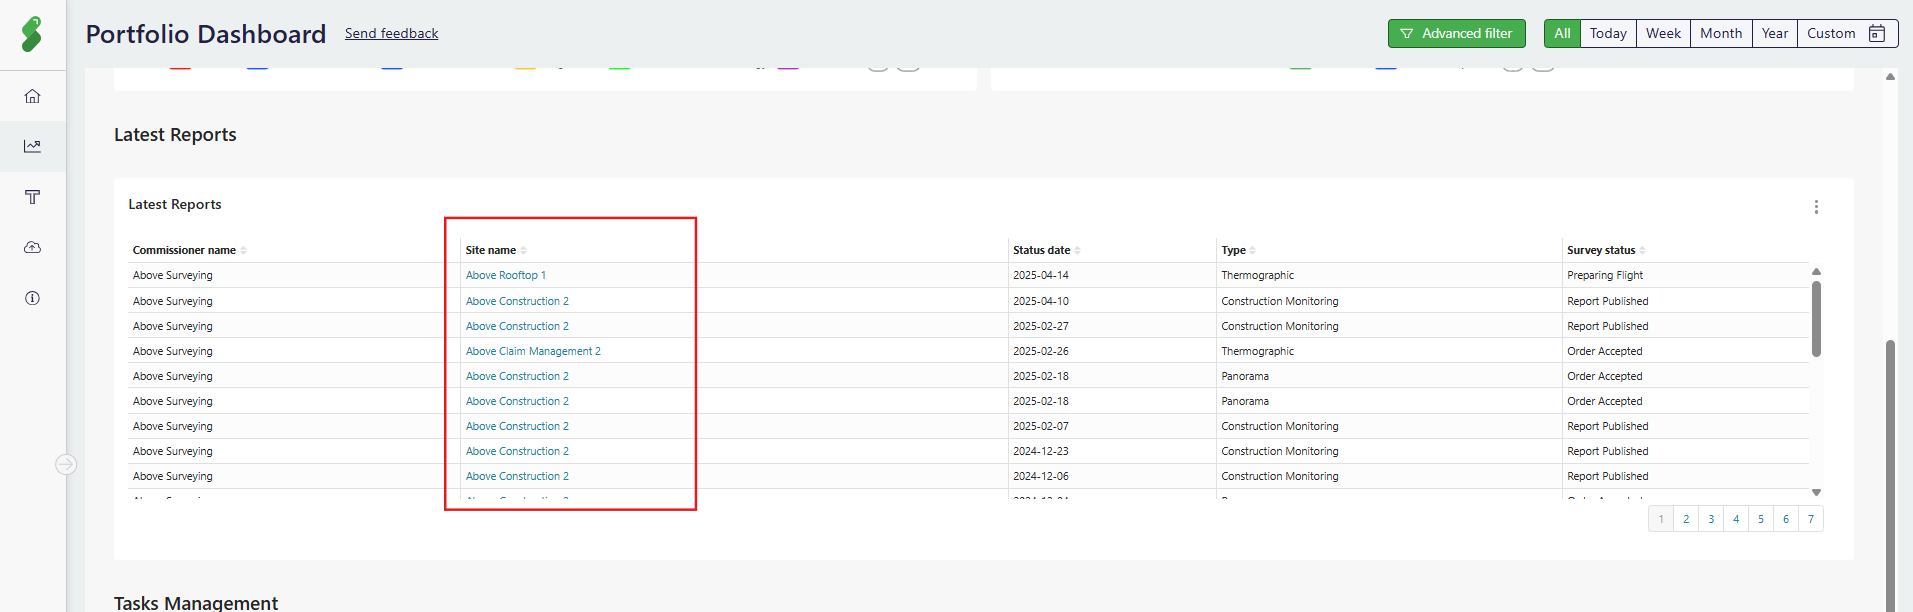Click Above Surveying in the Above Rooftop 1 row

click(x=173, y=275)
